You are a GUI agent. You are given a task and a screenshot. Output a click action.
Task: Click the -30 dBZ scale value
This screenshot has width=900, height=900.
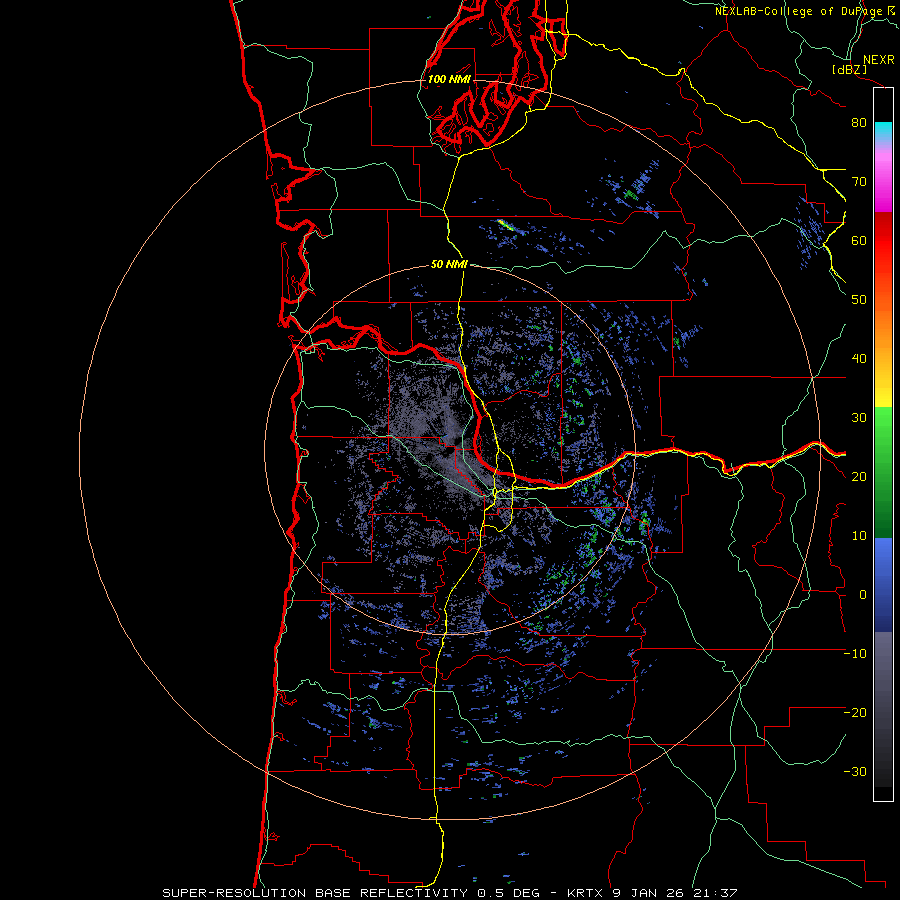pyautogui.click(x=855, y=772)
